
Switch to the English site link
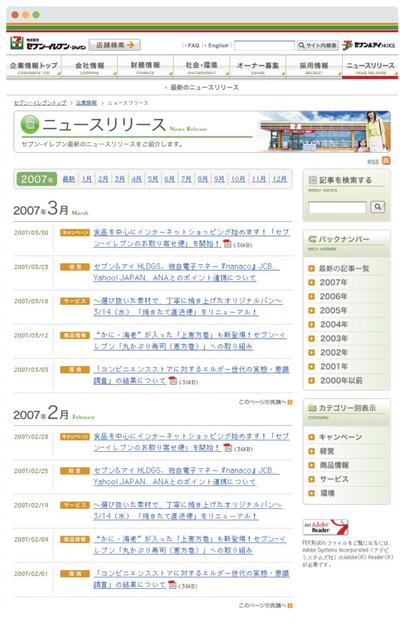[x=217, y=46]
